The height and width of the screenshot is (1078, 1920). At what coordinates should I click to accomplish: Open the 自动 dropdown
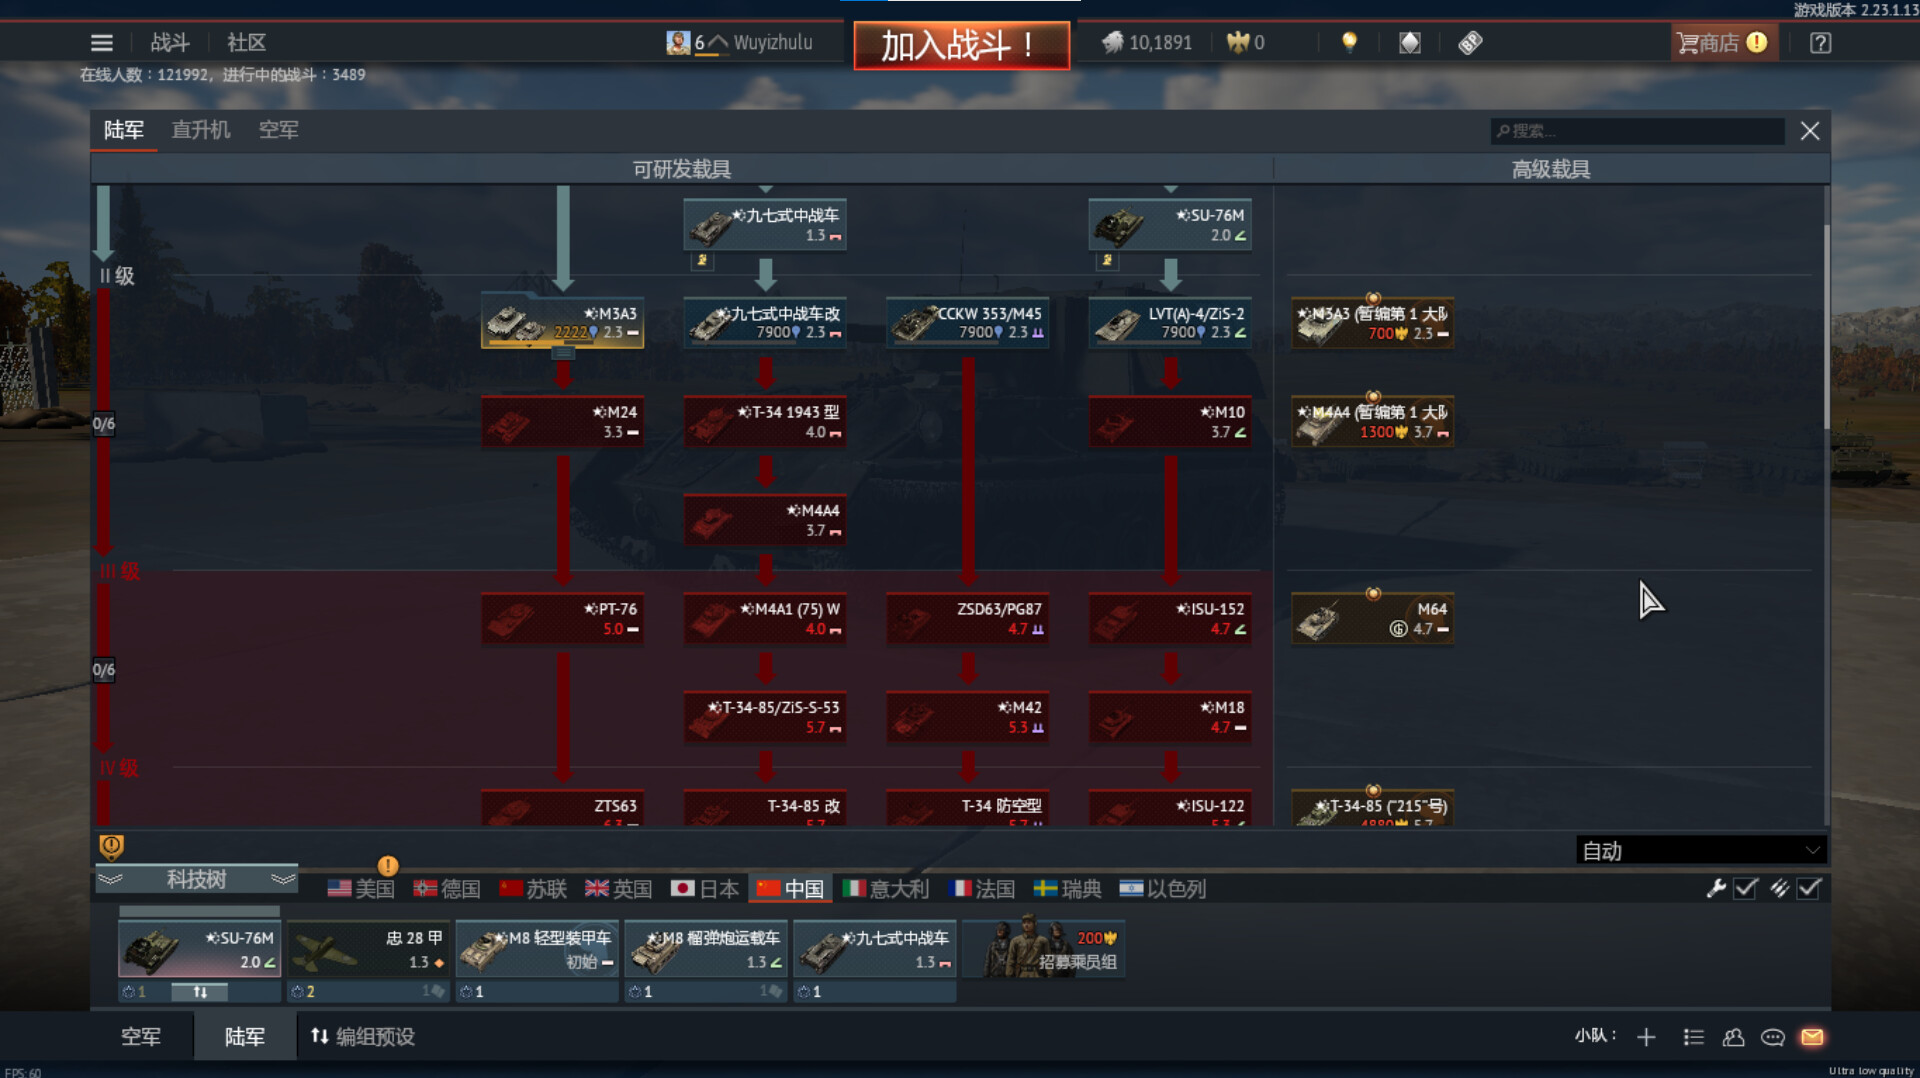1701,851
